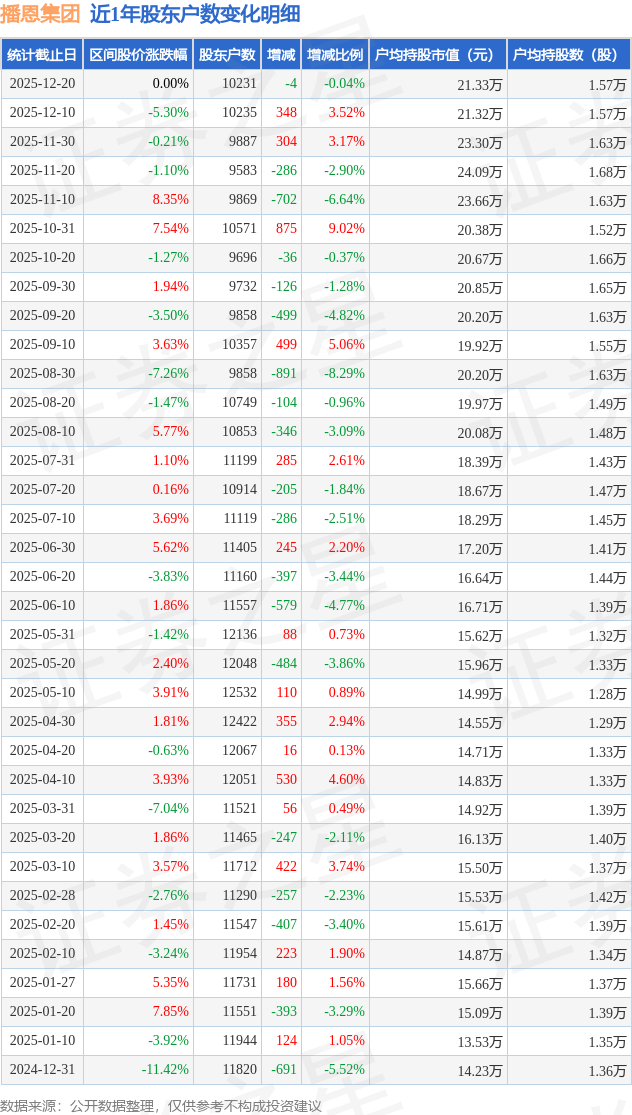
Task: Click the 播恩集团 title text
Action: (41, 15)
